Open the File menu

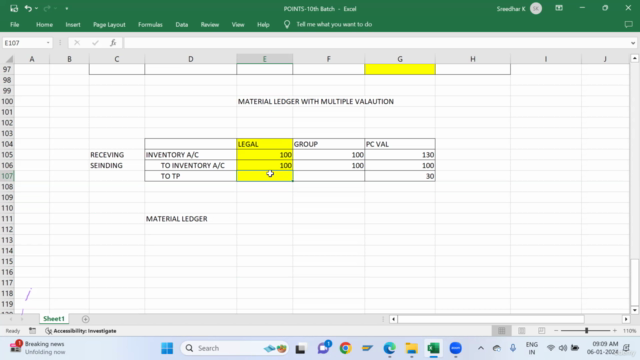pos(15,24)
